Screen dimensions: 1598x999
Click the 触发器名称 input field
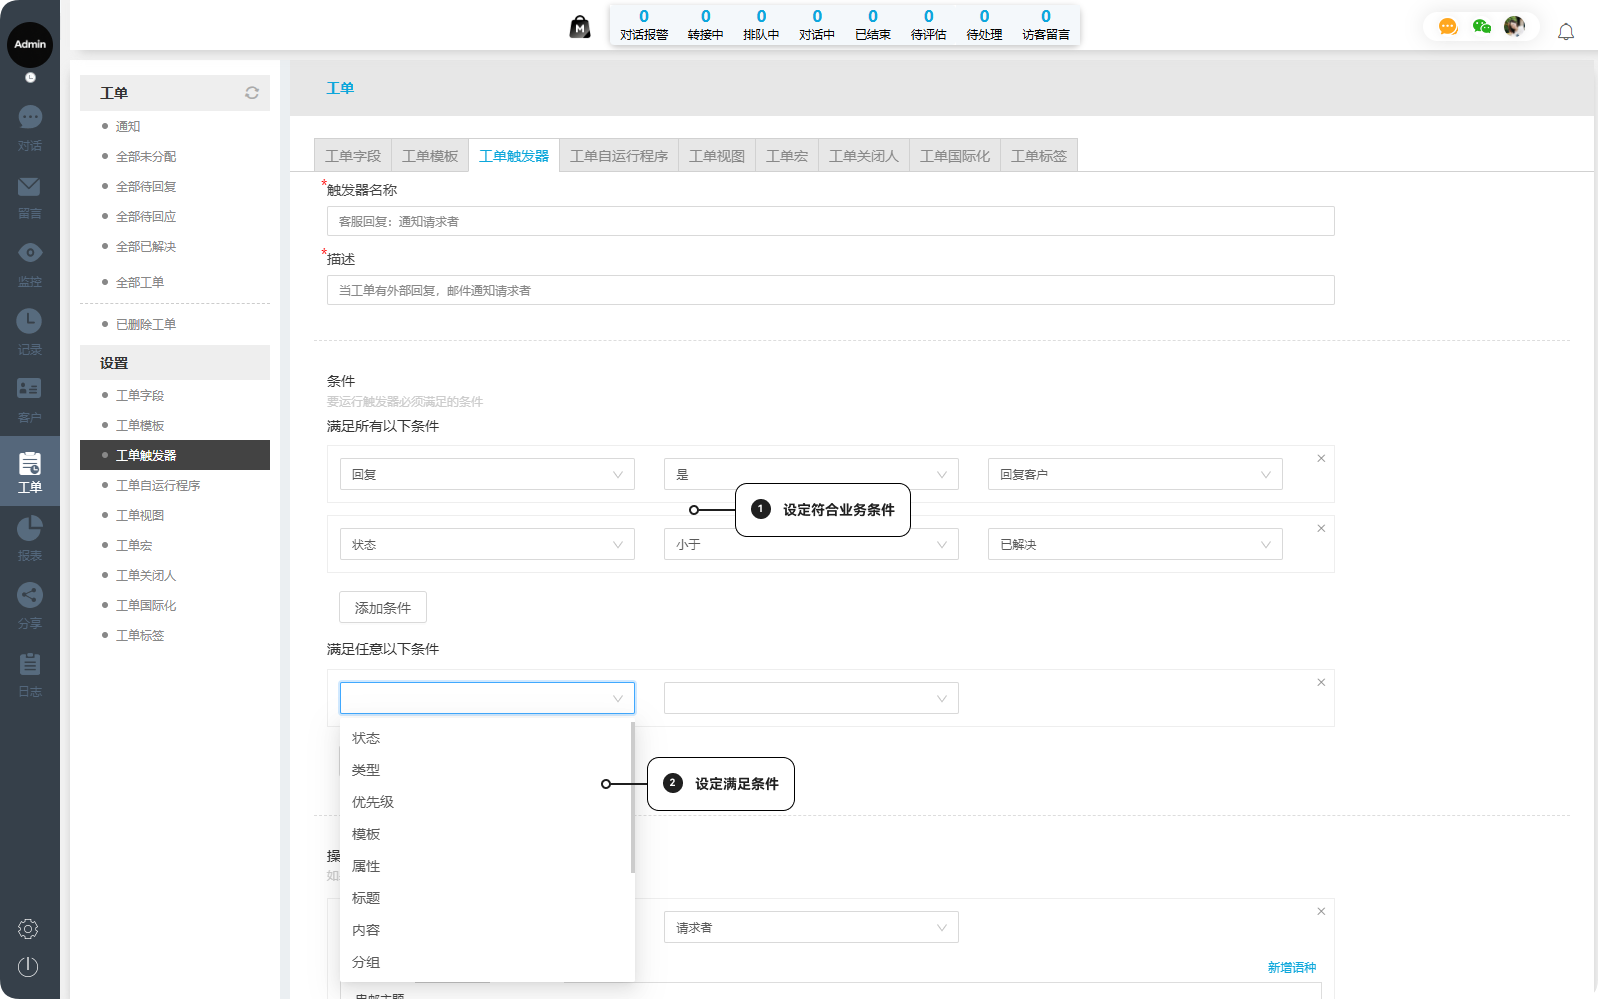tap(830, 221)
